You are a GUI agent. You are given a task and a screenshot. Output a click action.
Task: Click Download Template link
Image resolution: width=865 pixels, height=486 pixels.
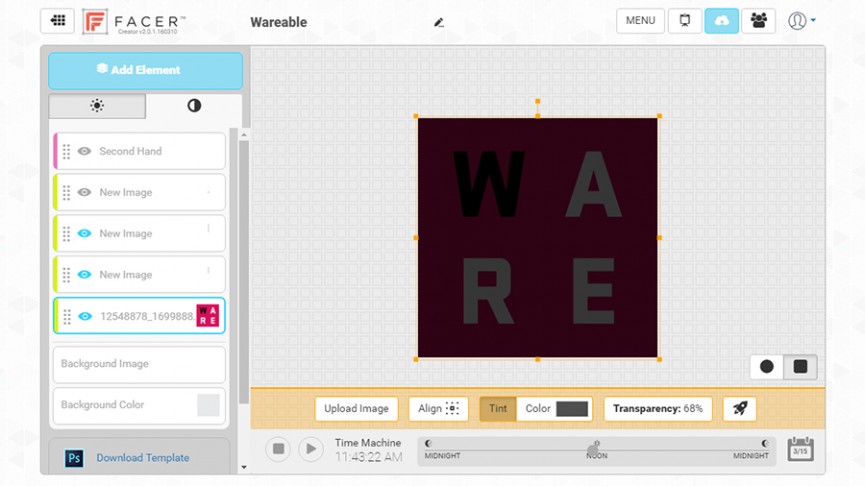(143, 458)
